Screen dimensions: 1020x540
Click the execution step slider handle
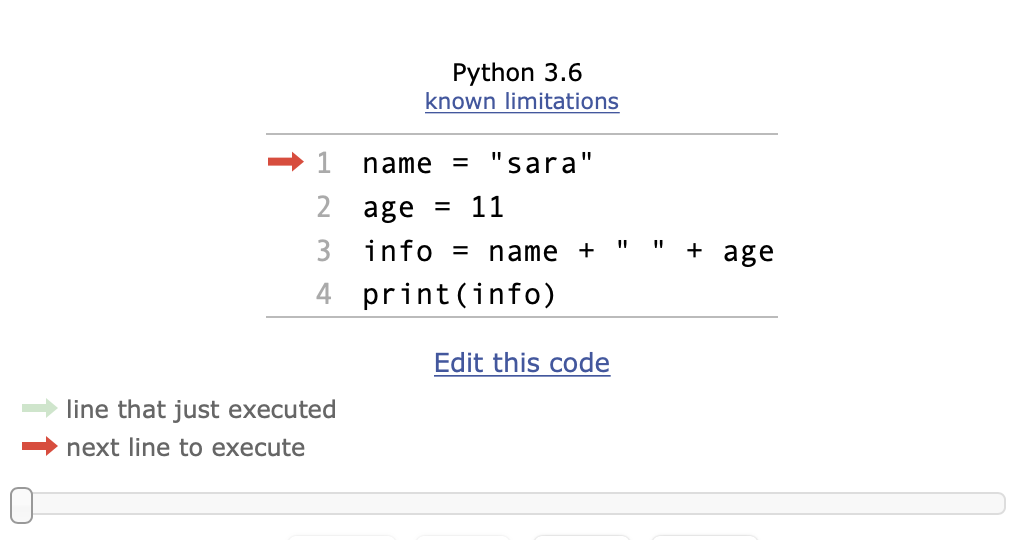click(21, 505)
